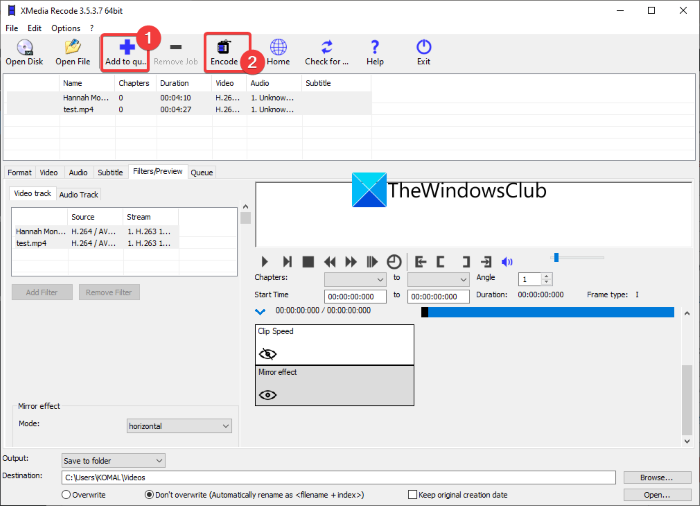Screen dimensions: 700x506
Task: Select the Mirror effect filter item
Action: [335, 385]
